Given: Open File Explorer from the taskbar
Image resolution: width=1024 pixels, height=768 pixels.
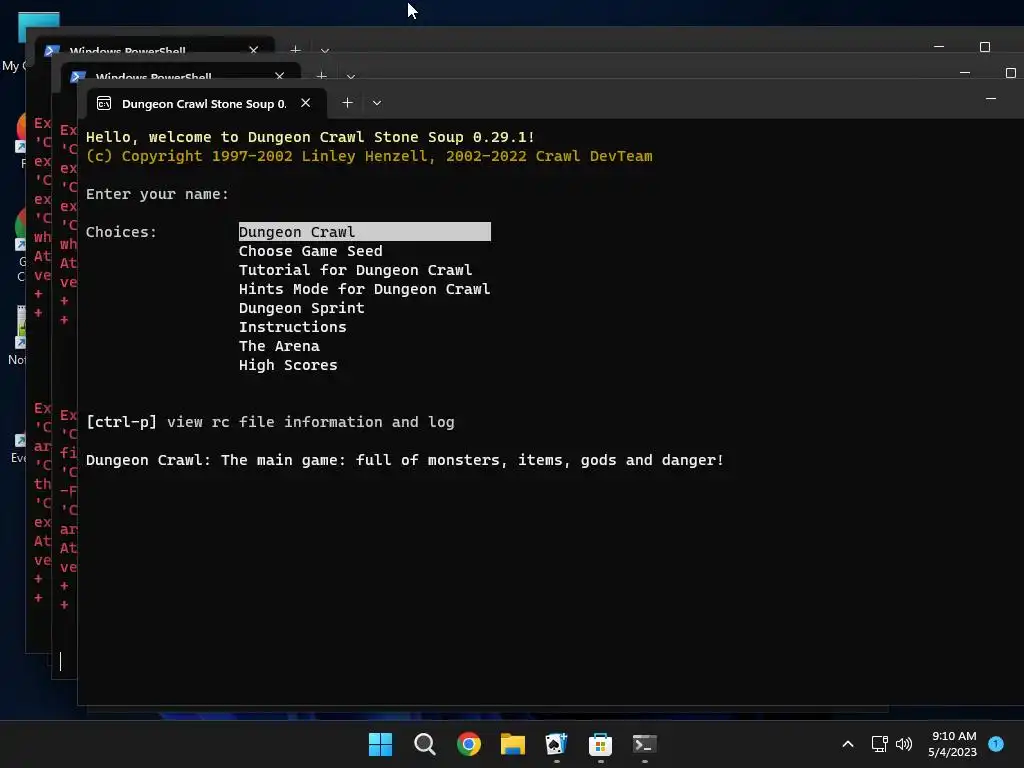Looking at the screenshot, I should (513, 744).
